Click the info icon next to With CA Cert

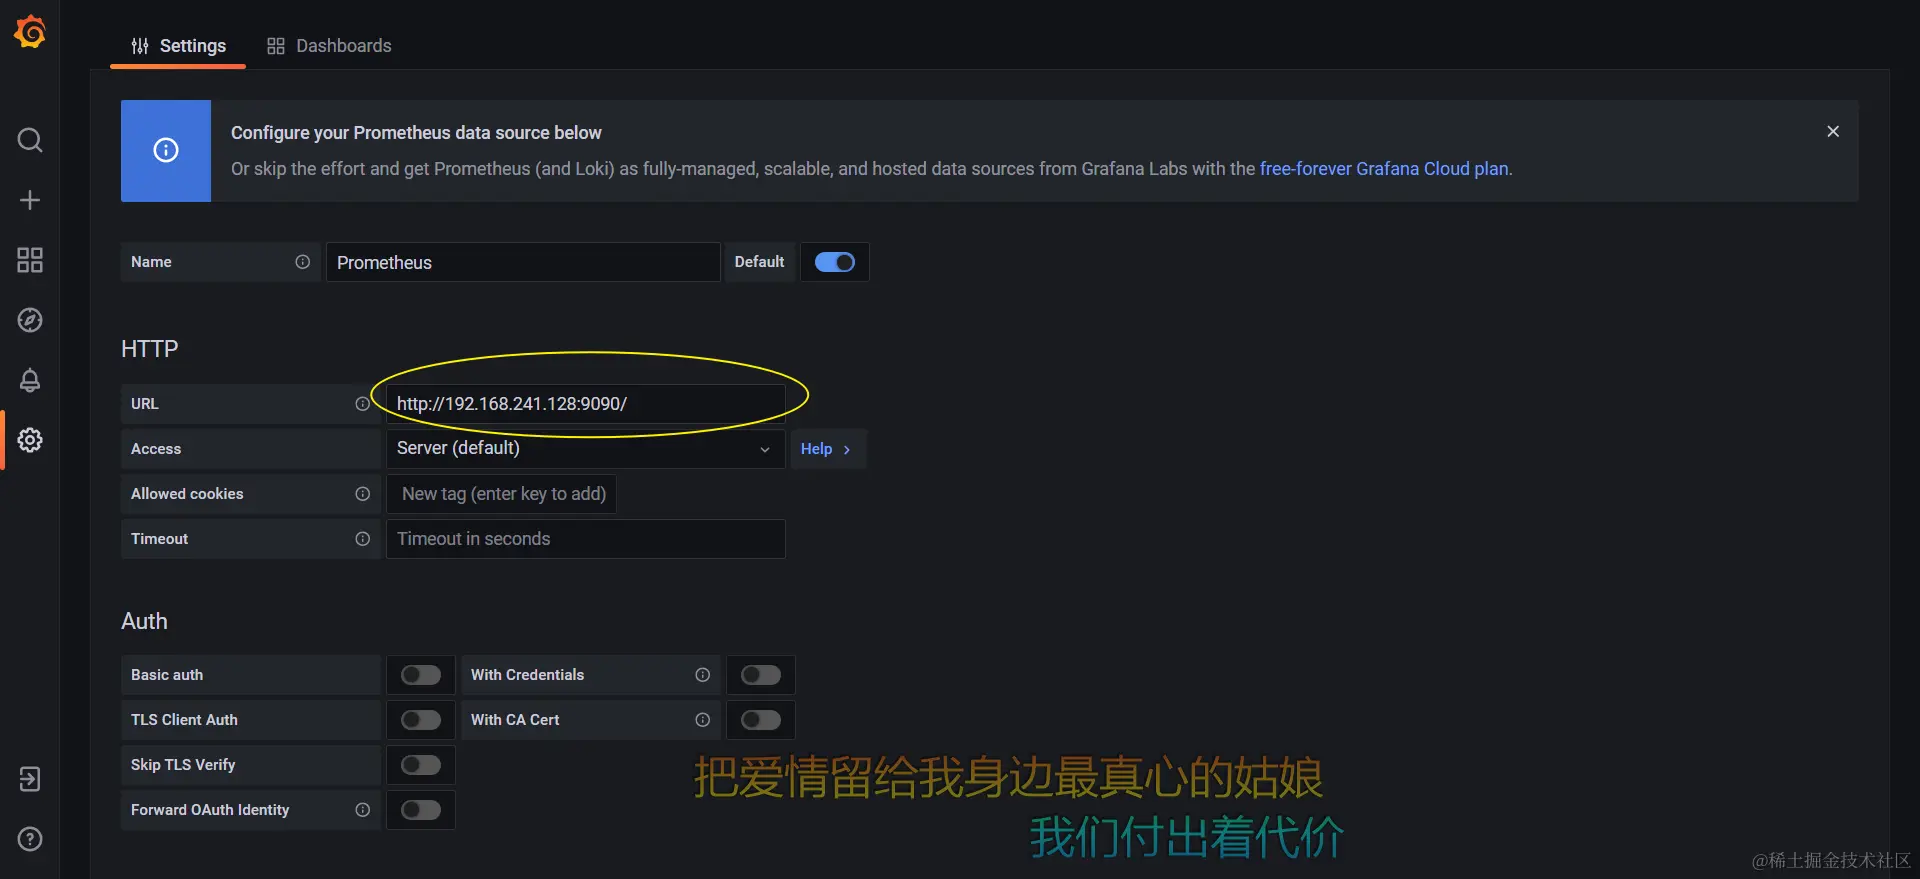pos(702,720)
